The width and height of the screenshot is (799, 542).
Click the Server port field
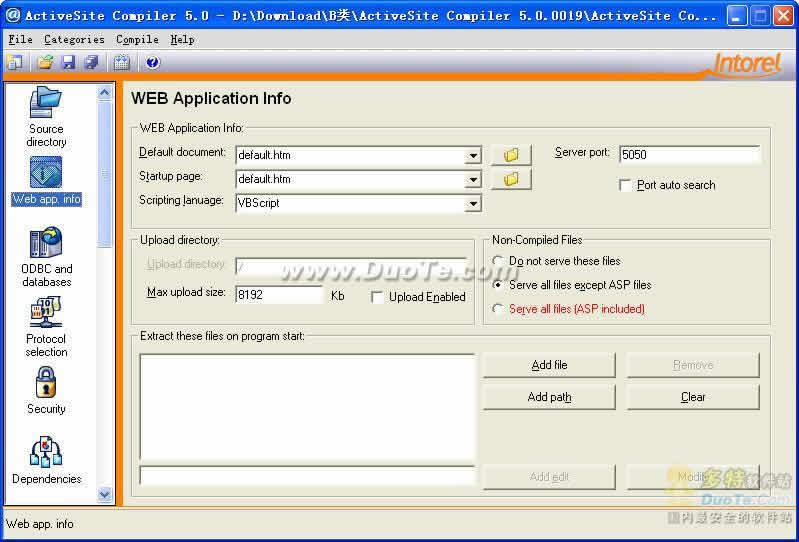click(x=690, y=155)
